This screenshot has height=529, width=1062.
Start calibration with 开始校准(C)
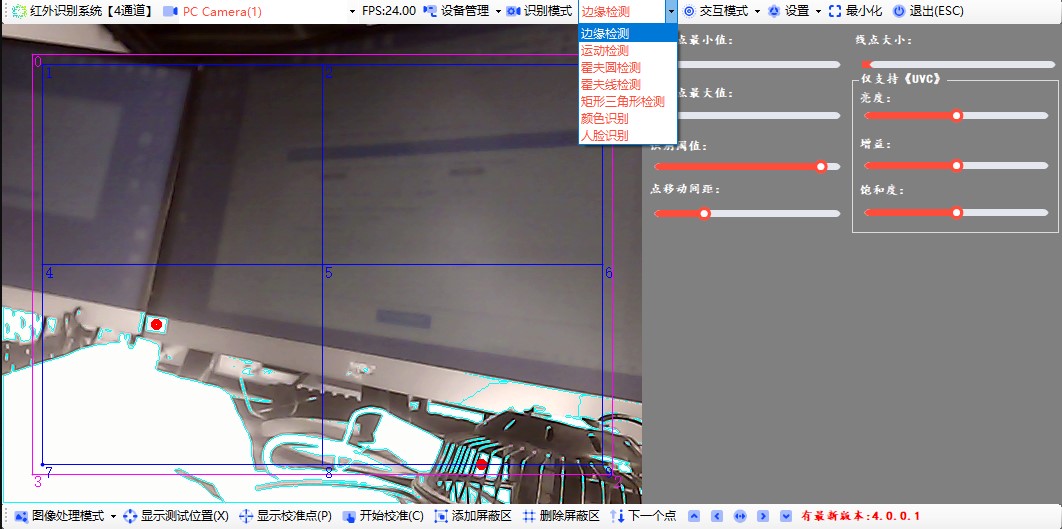(x=383, y=516)
